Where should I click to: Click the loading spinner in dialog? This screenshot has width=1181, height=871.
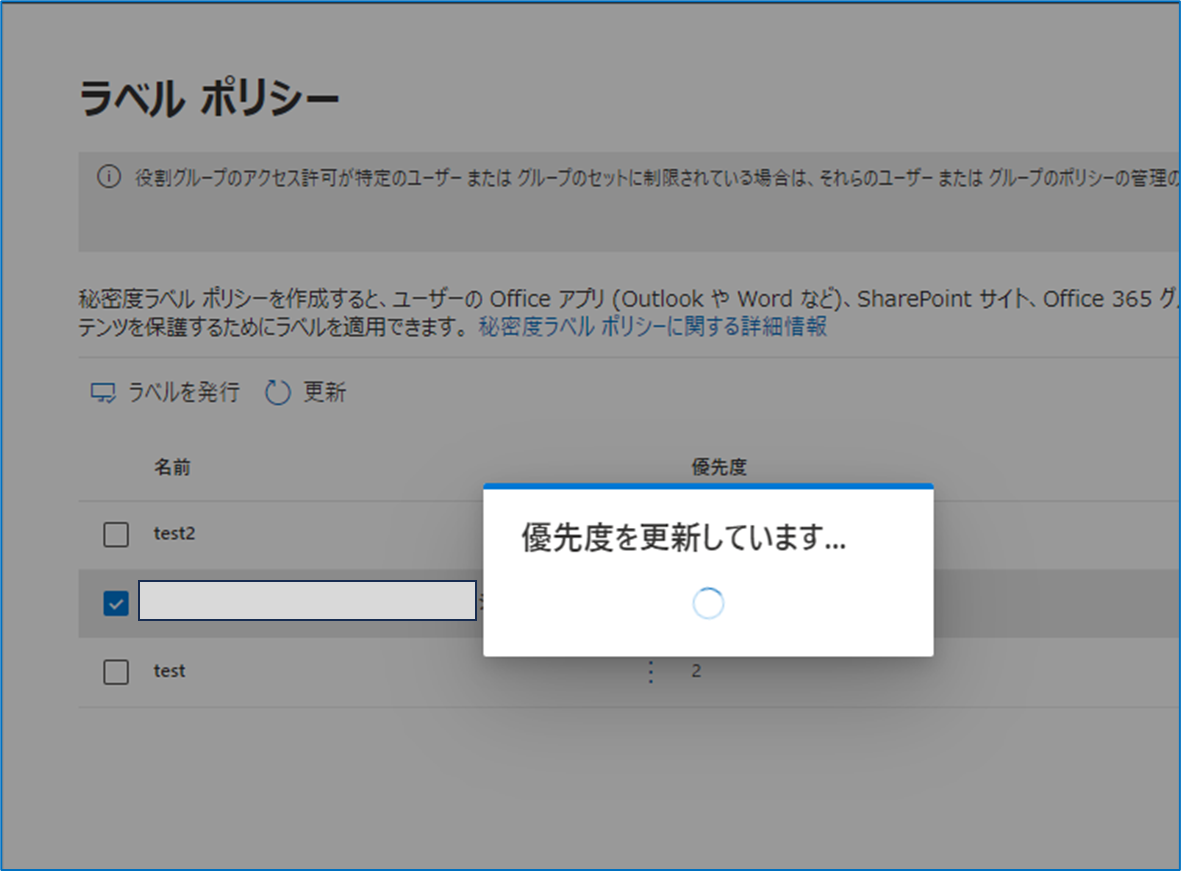tap(708, 603)
